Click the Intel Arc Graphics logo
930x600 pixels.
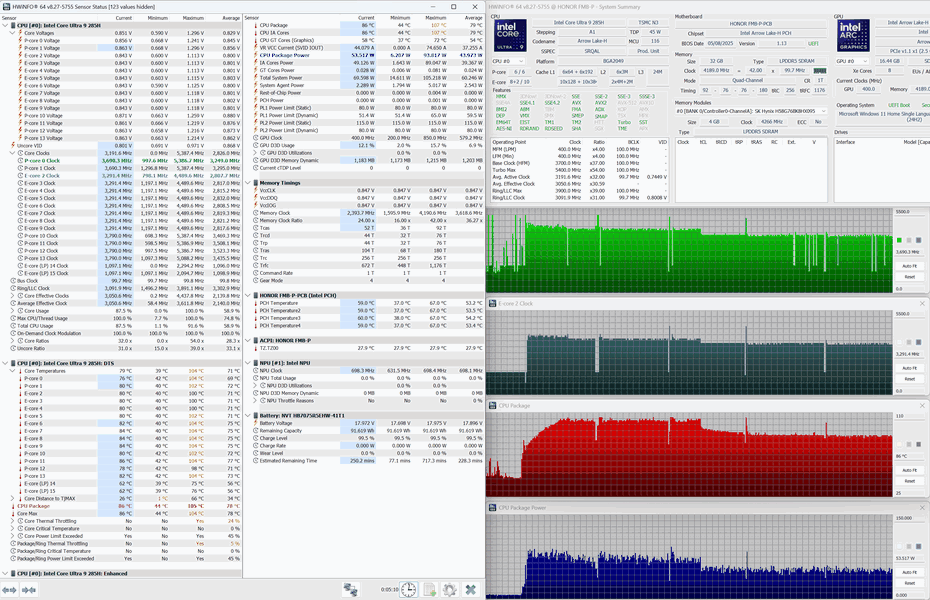point(853,36)
